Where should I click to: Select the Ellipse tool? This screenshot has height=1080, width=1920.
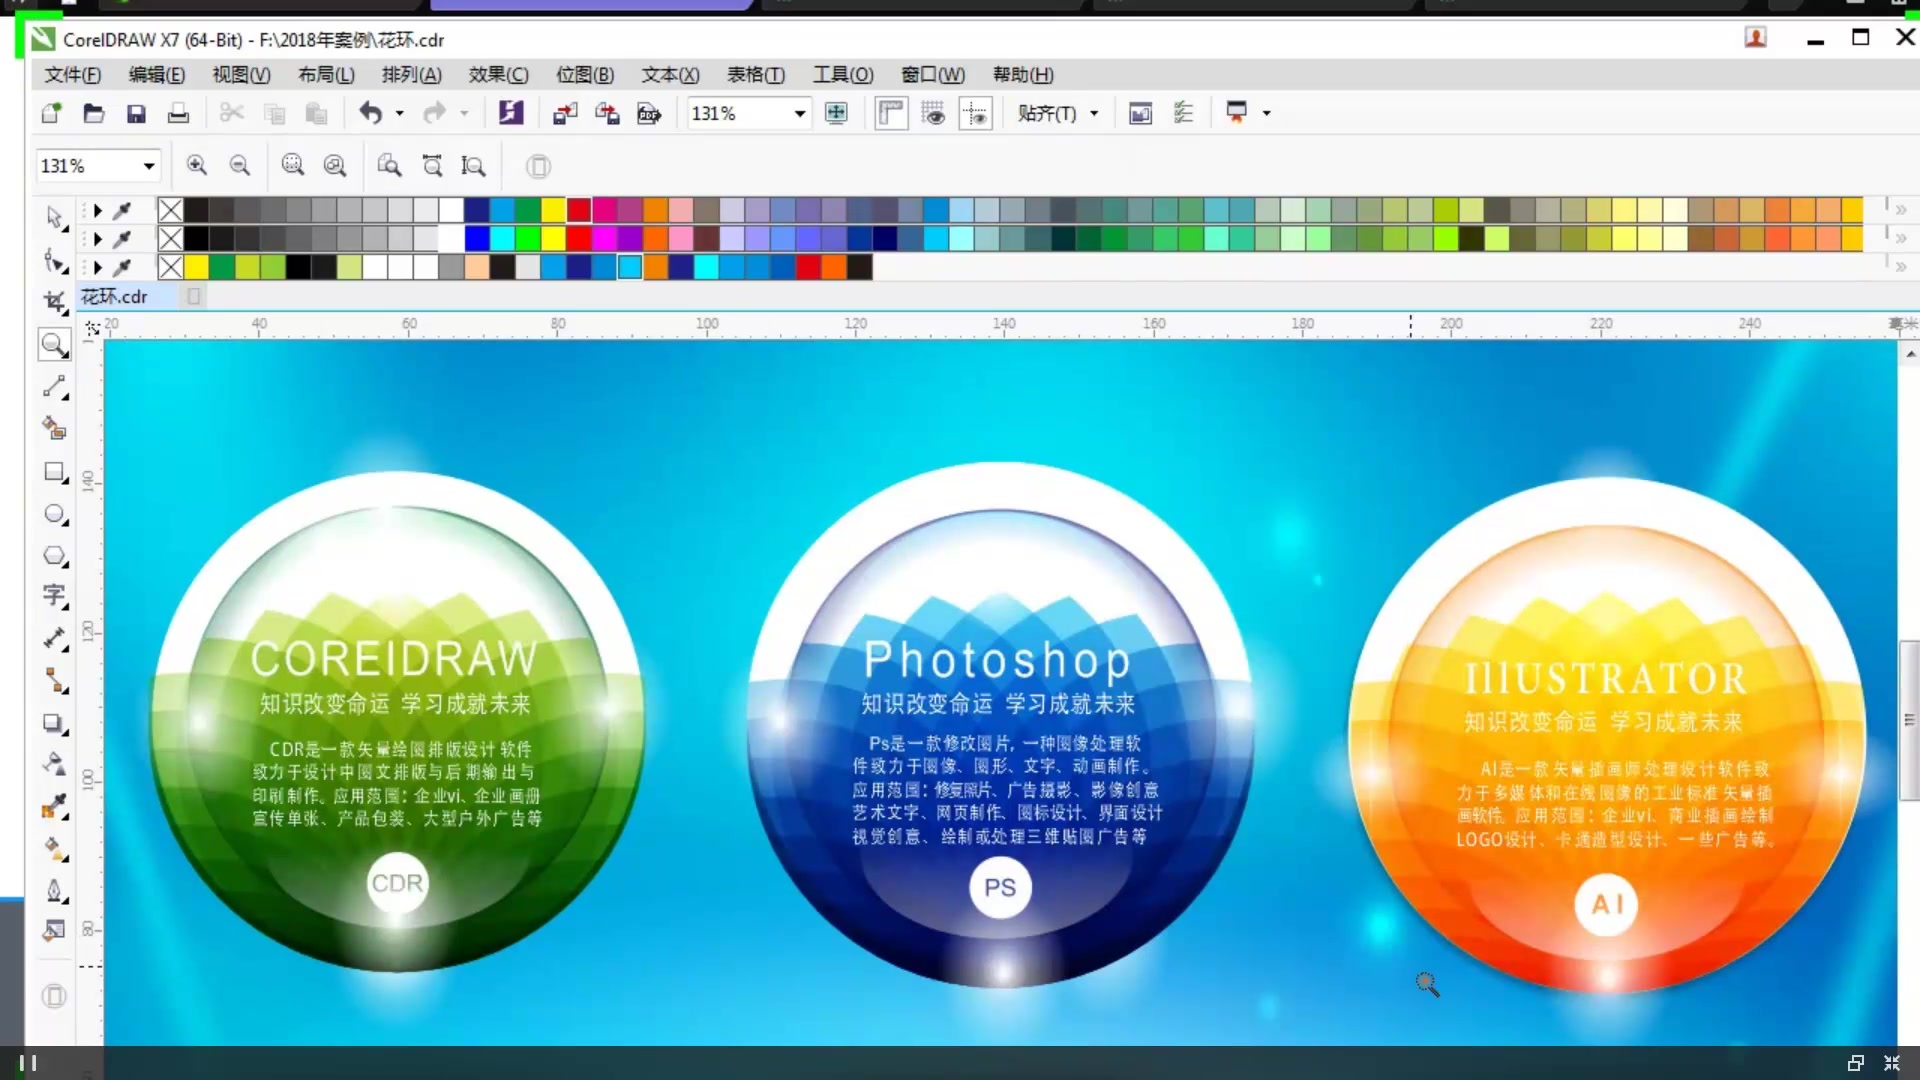pos(54,514)
